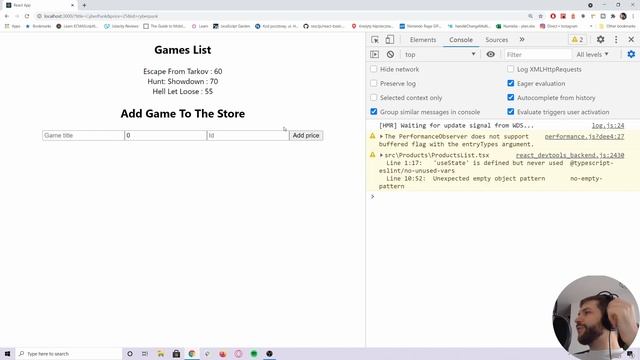Click the console prompt input line
The image size is (640, 360).
[503, 197]
